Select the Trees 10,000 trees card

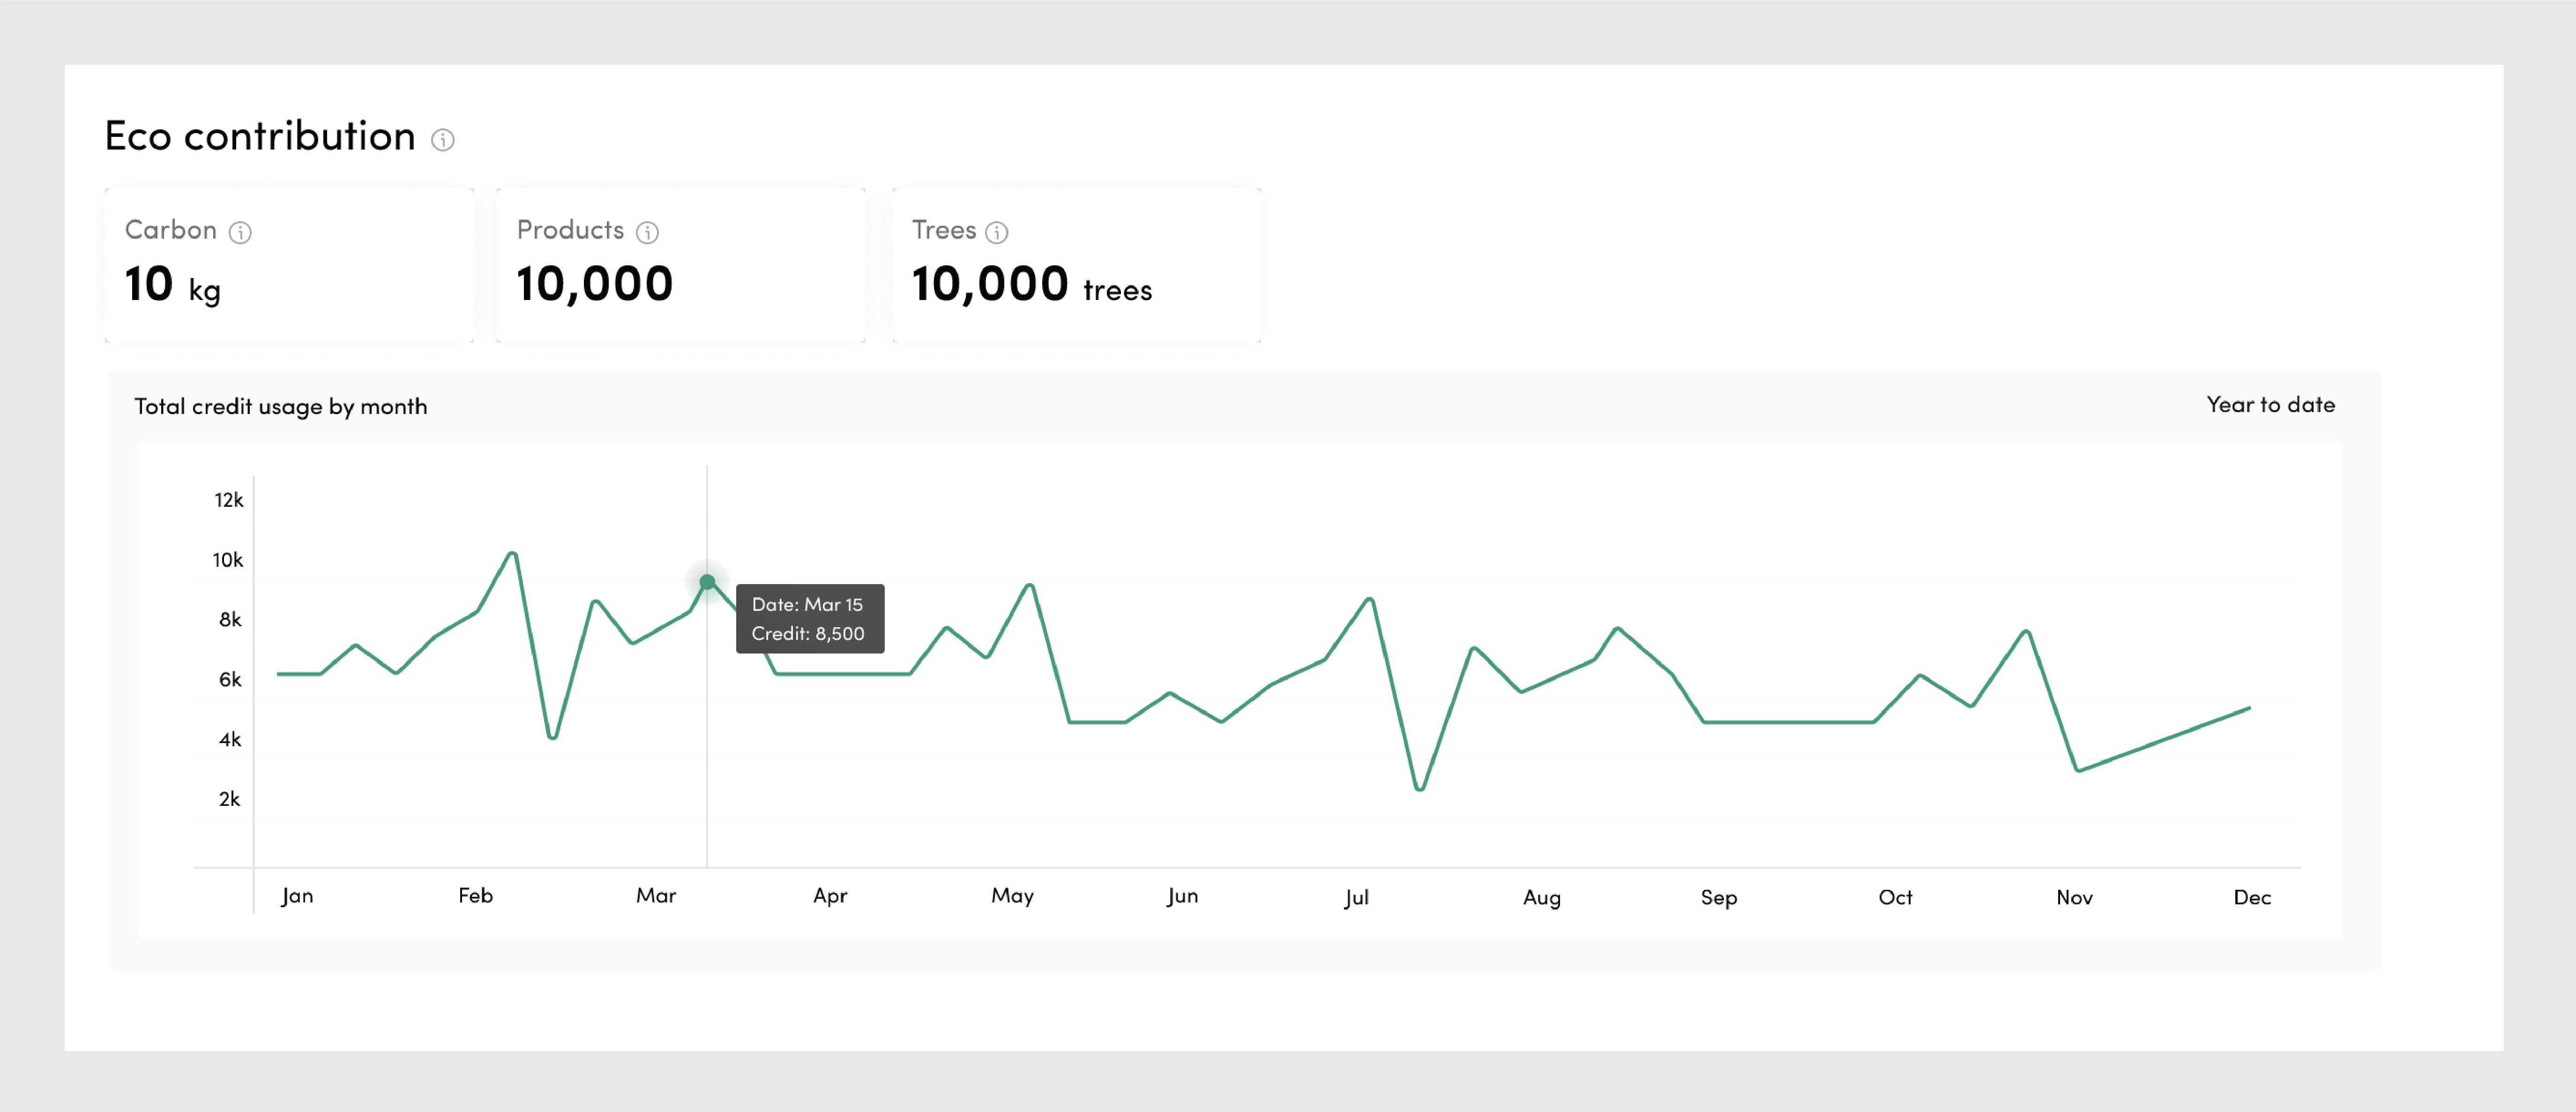1077,266
